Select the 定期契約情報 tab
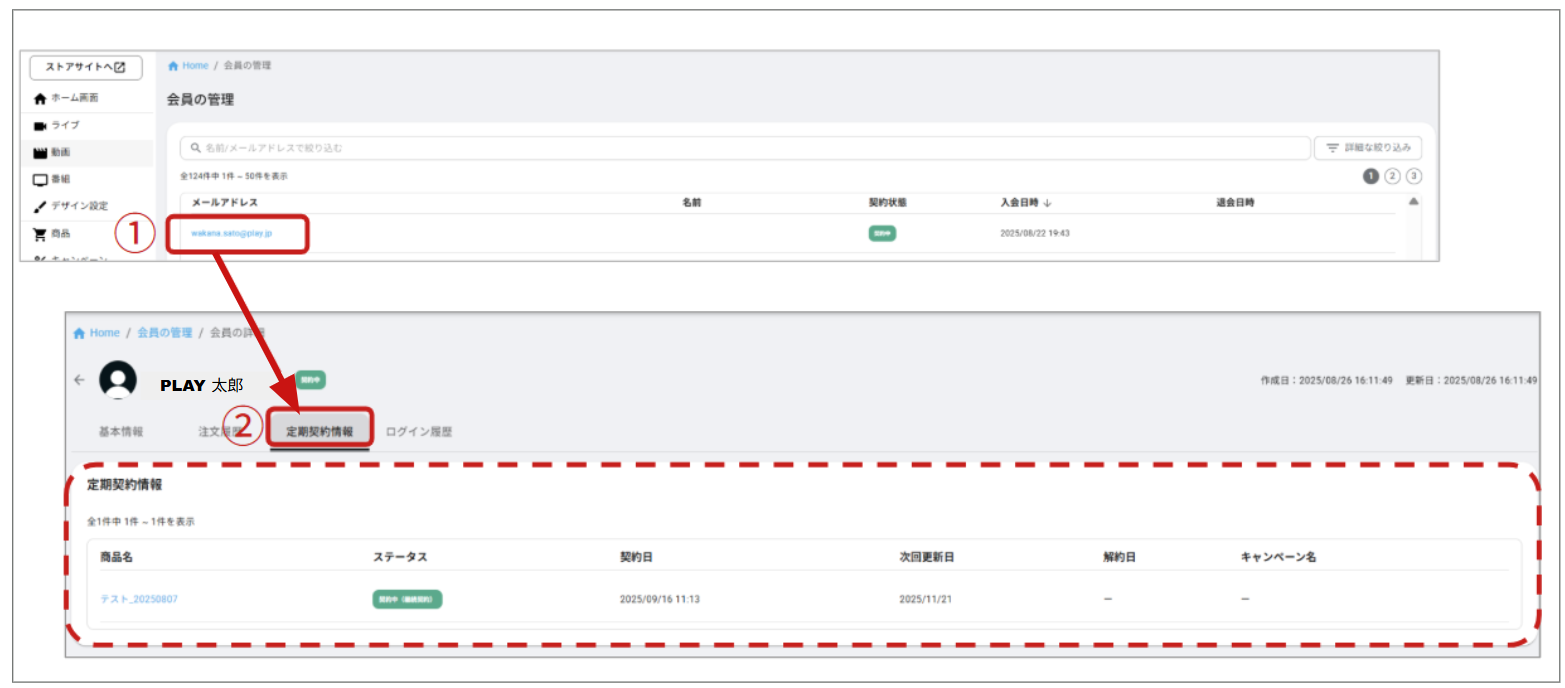Image resolution: width=1565 pixels, height=688 pixels. coord(319,432)
